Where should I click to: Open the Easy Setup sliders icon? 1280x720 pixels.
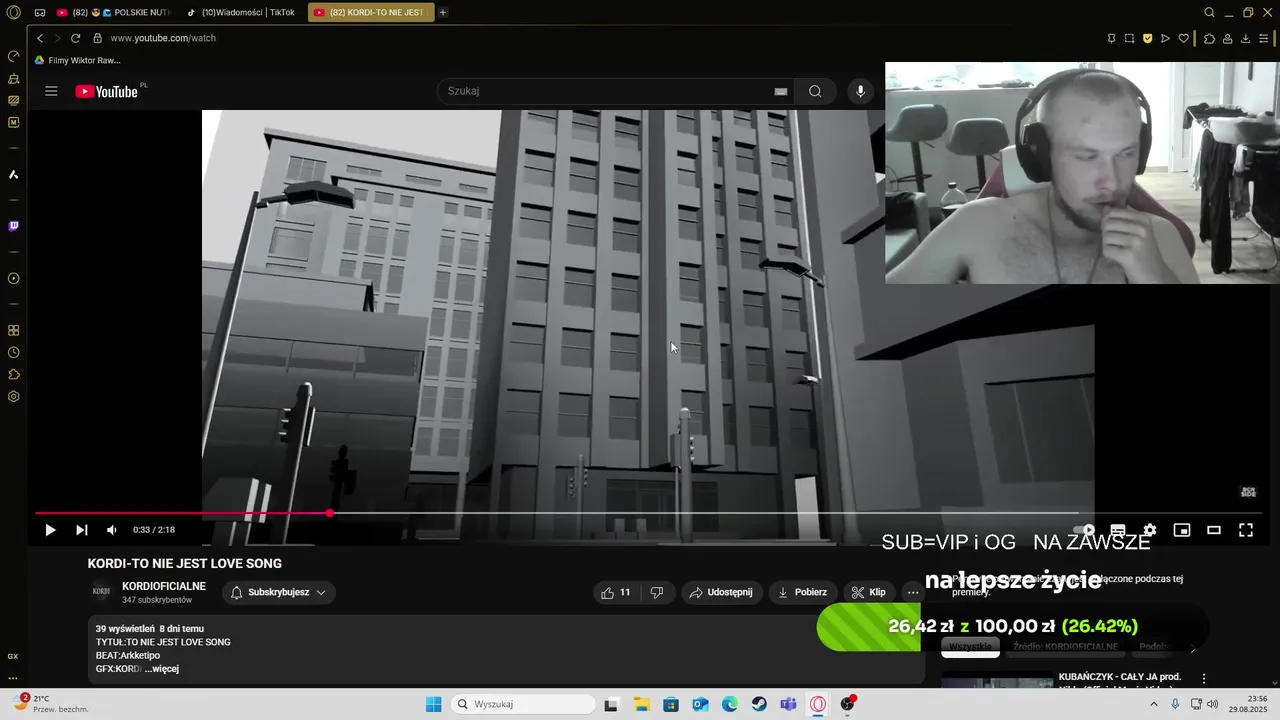click(1264, 38)
